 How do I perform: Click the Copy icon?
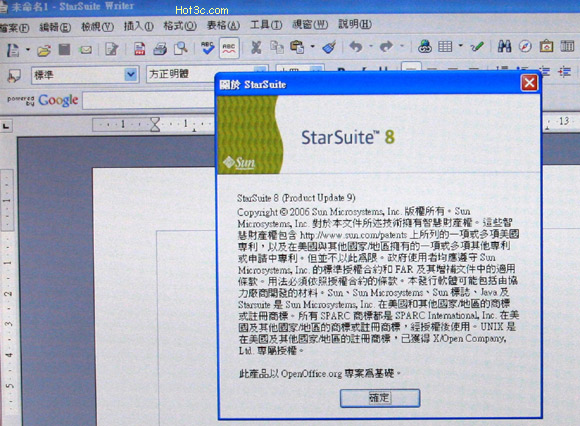276,47
